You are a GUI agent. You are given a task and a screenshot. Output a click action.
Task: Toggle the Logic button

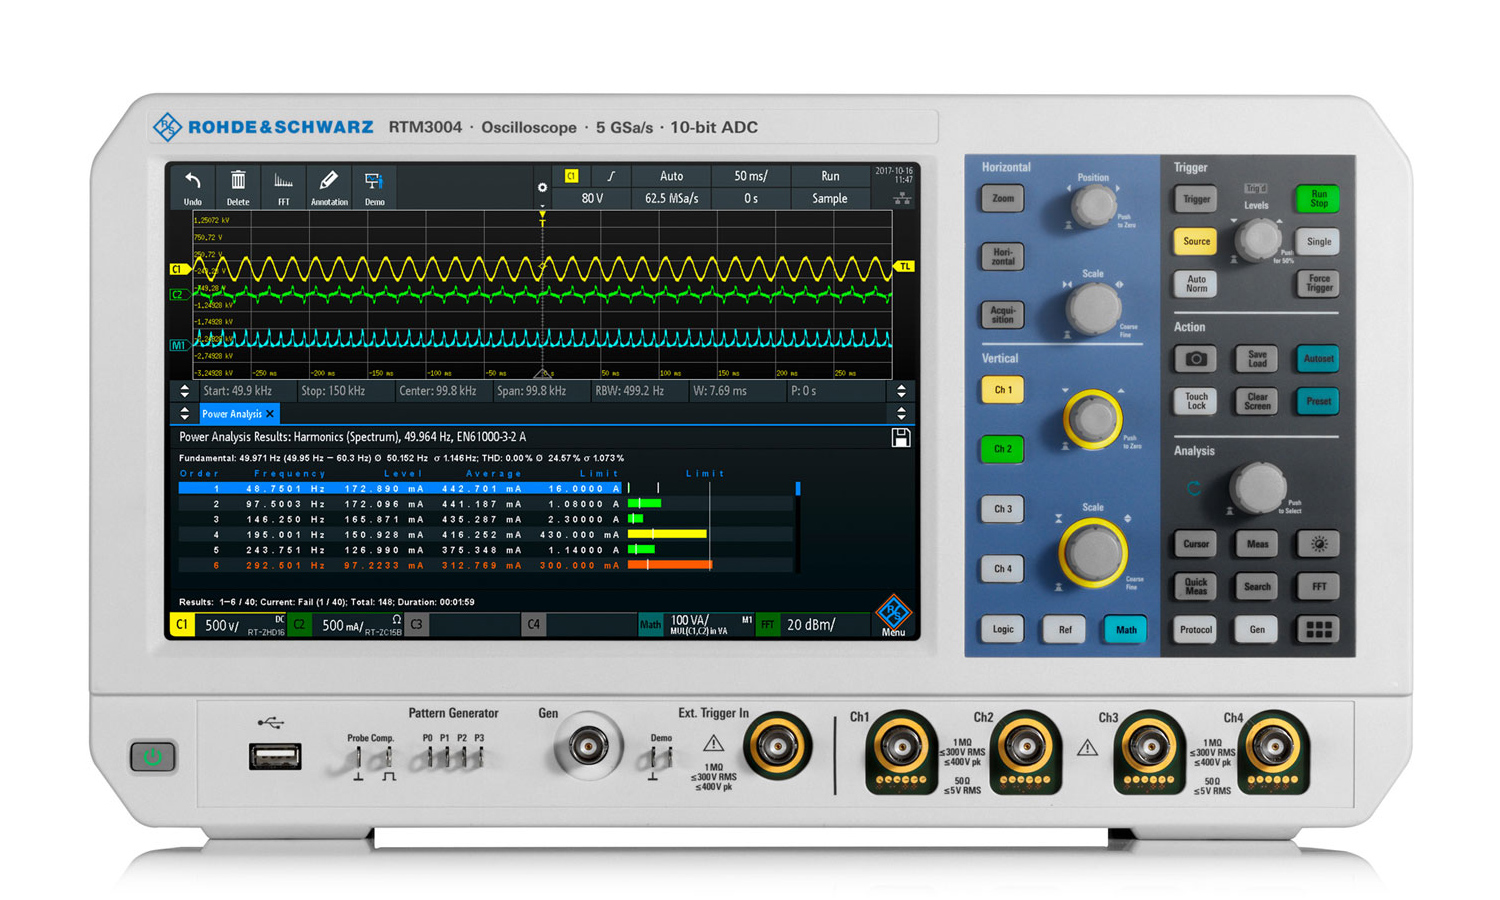pyautogui.click(x=1002, y=629)
